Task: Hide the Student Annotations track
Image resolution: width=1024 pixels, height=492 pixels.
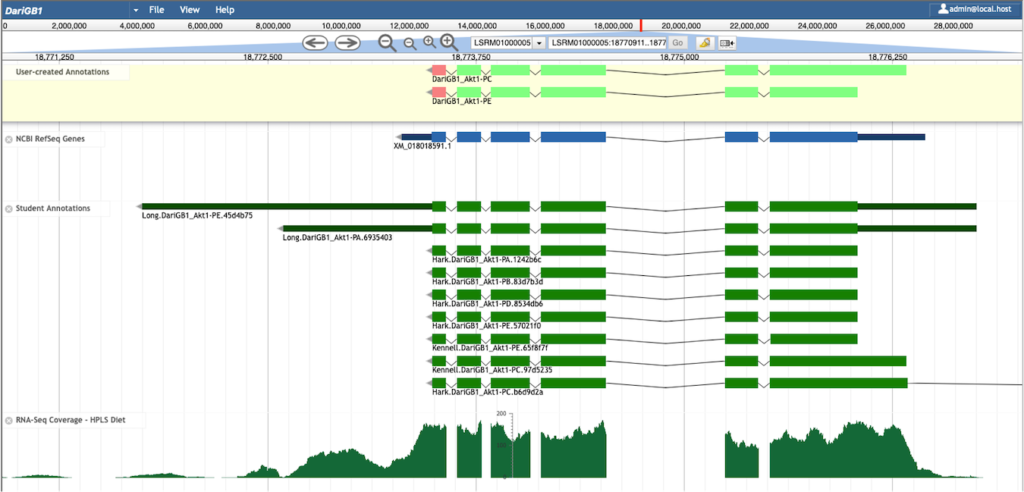Action: coord(9,208)
